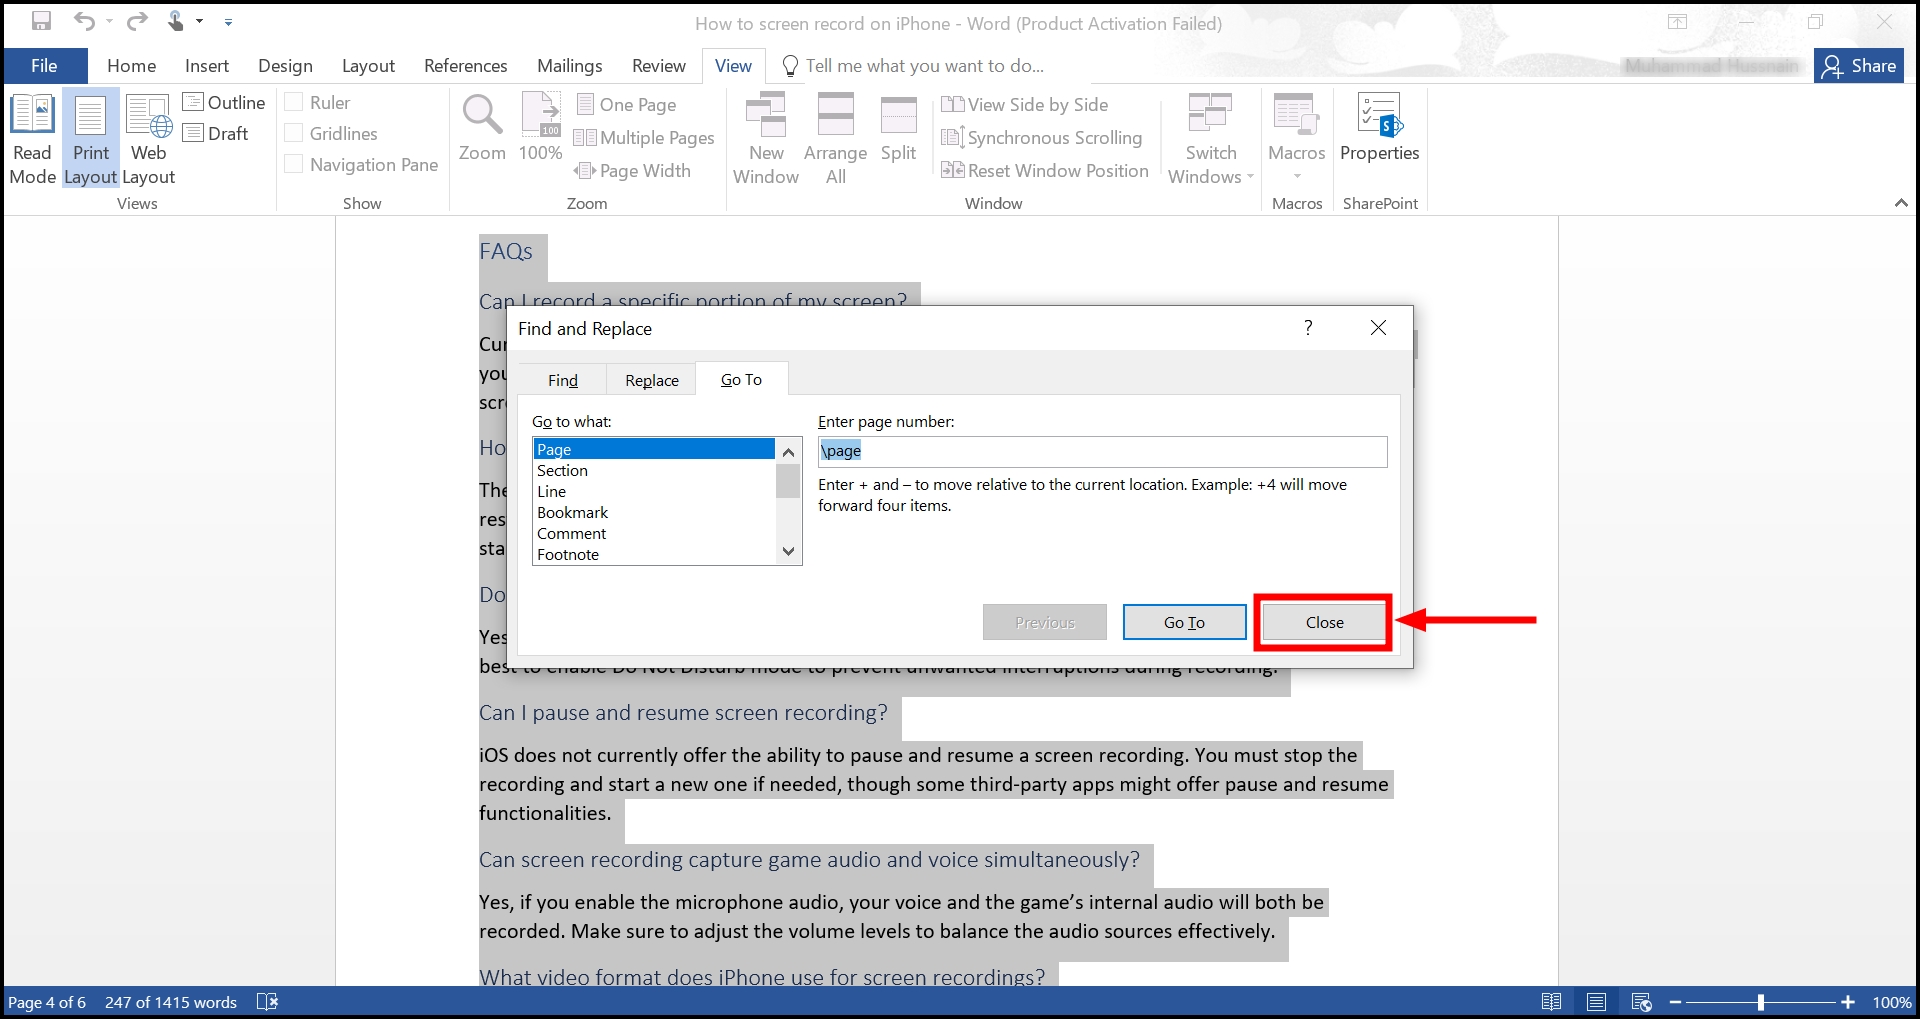Click Close in the Find and Replace dialog
The height and width of the screenshot is (1019, 1920).
tap(1324, 622)
